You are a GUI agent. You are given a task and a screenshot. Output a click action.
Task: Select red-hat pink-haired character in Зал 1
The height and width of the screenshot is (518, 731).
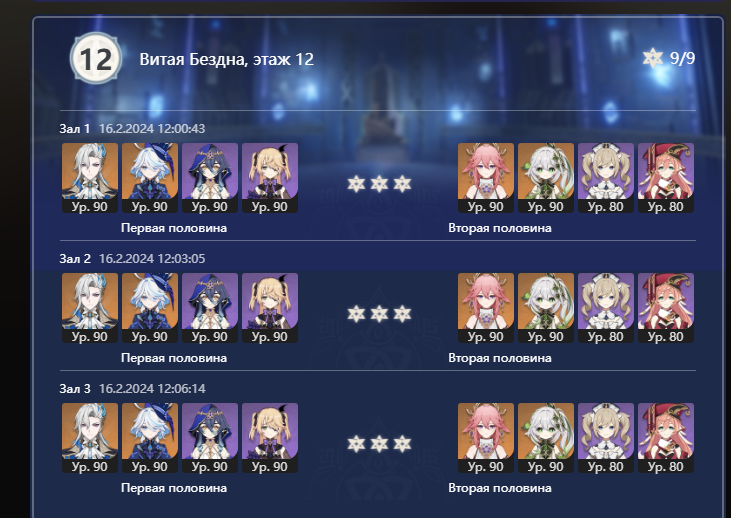[x=666, y=178]
